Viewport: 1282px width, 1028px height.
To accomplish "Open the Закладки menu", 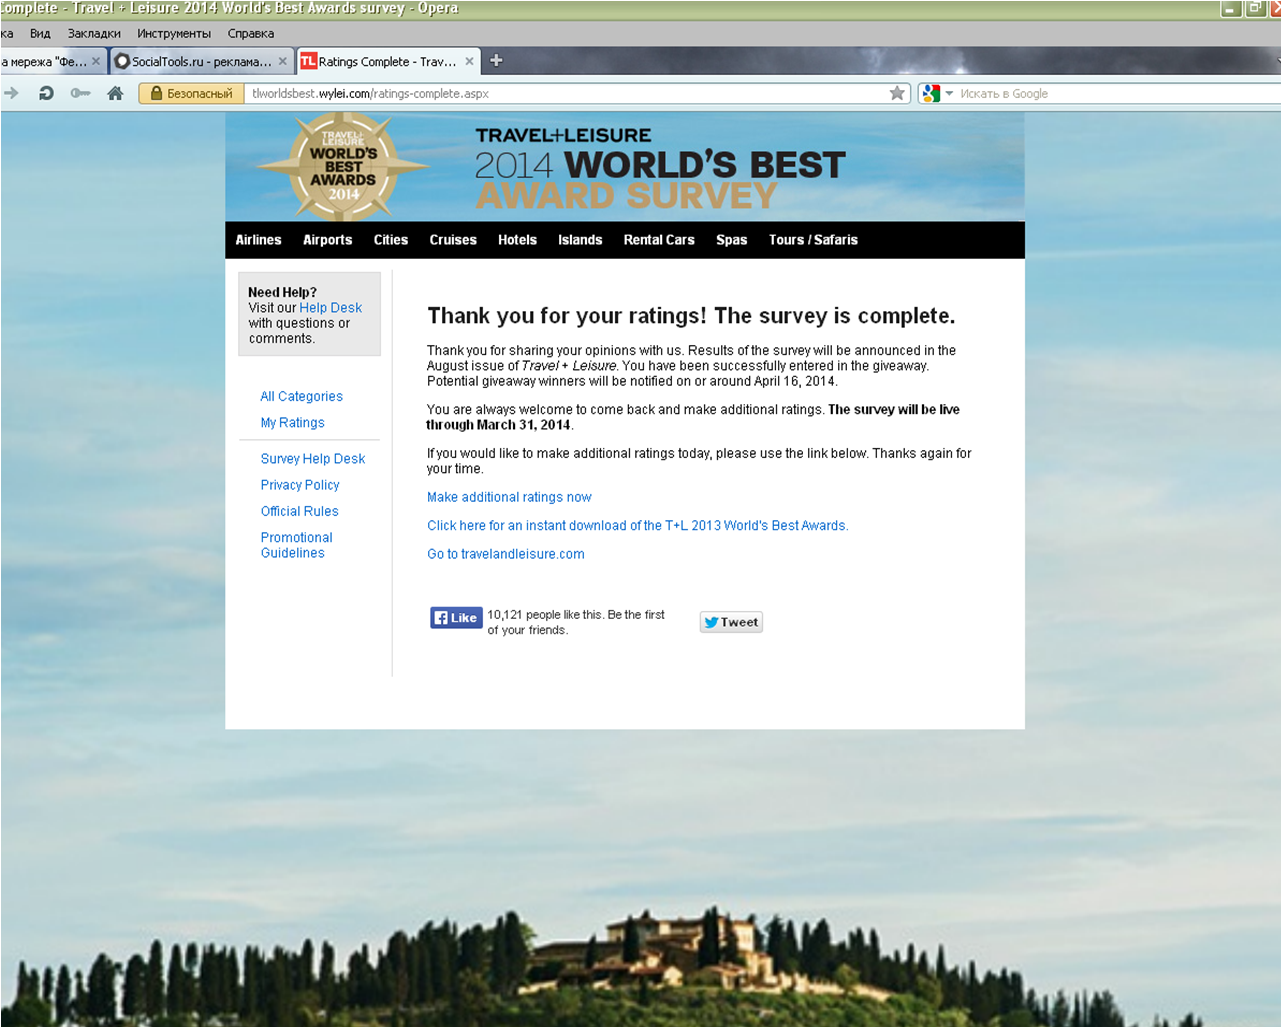I will click(94, 33).
